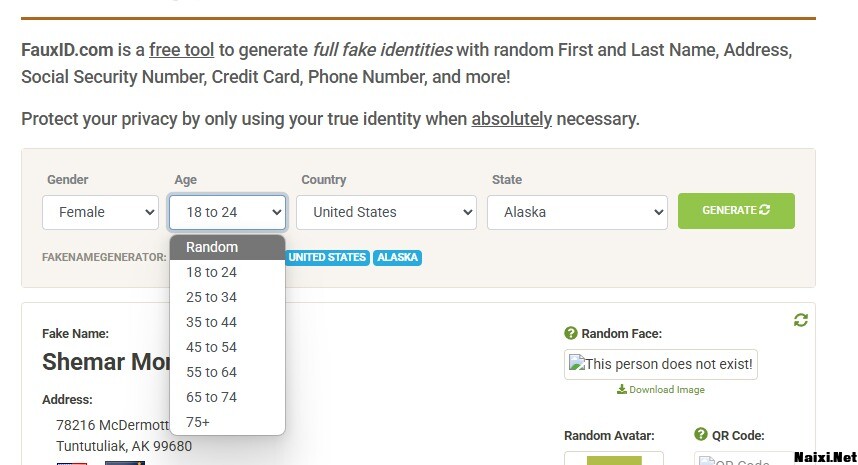The height and width of the screenshot is (465, 858).
Task: Click the question mark icon beside QR Code
Action: pyautogui.click(x=701, y=435)
